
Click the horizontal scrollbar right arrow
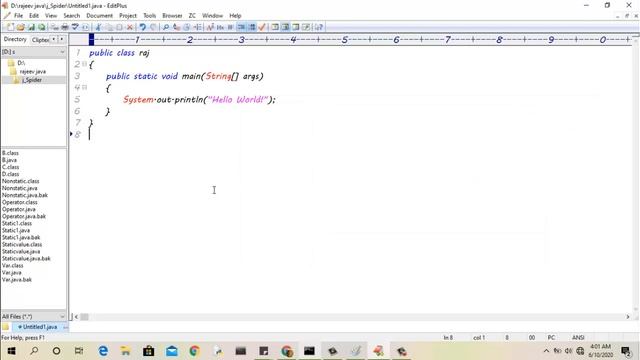[628, 317]
